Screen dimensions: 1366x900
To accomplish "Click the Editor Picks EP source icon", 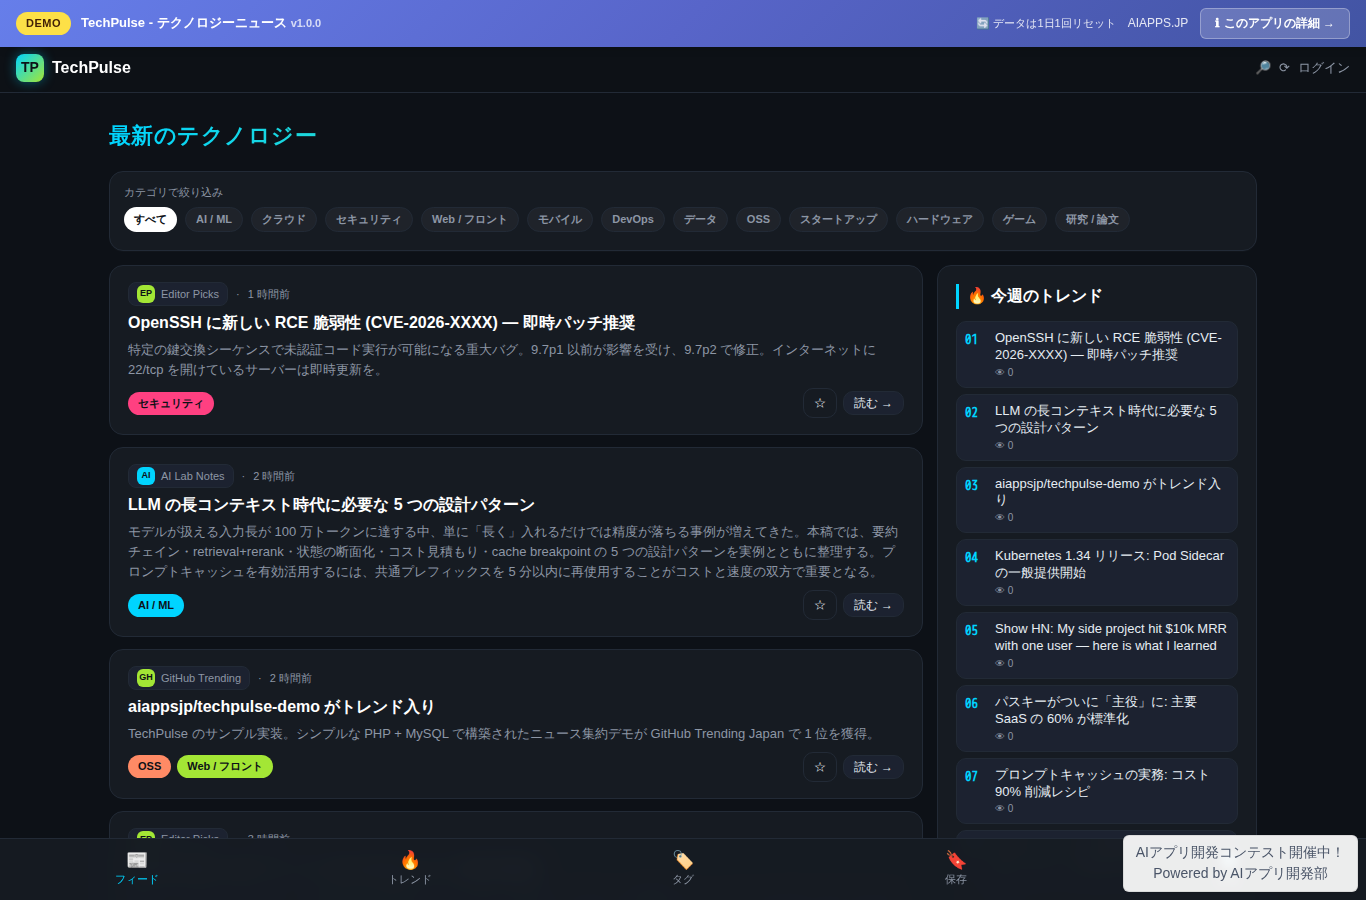I will (x=146, y=294).
